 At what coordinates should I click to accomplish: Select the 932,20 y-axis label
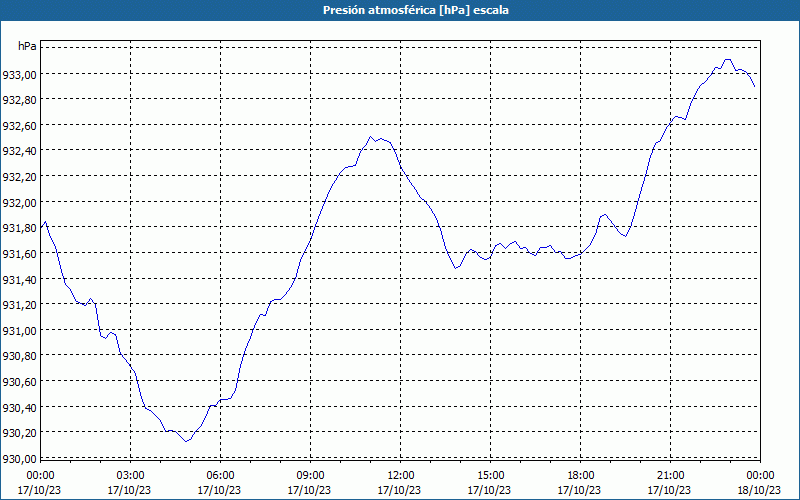pos(19,177)
